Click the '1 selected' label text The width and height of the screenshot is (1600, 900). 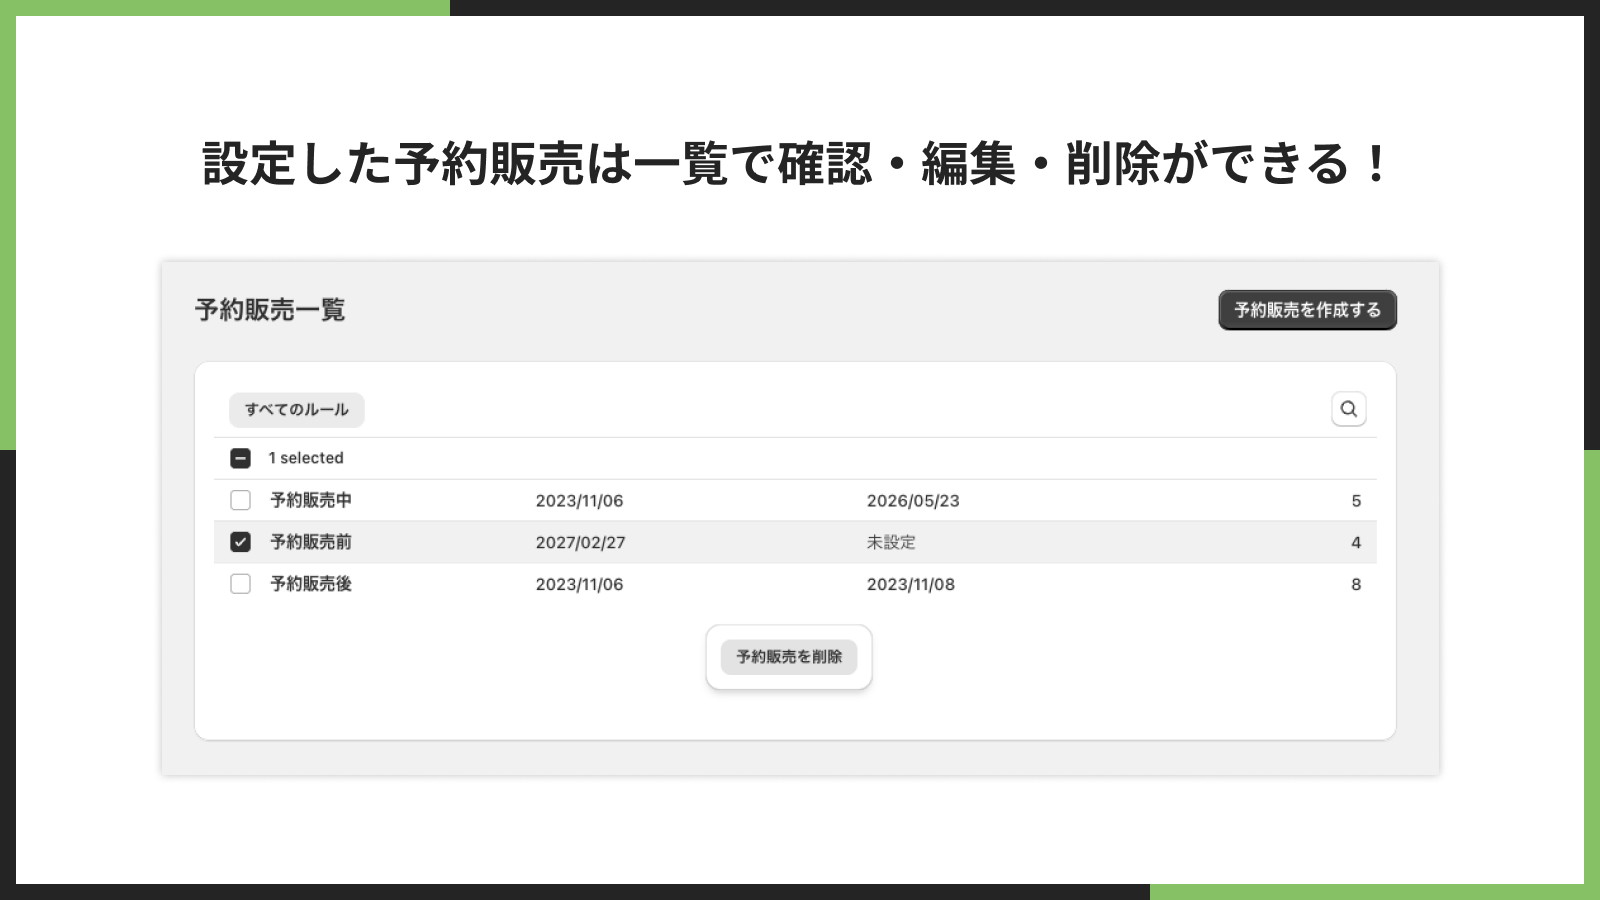click(306, 458)
